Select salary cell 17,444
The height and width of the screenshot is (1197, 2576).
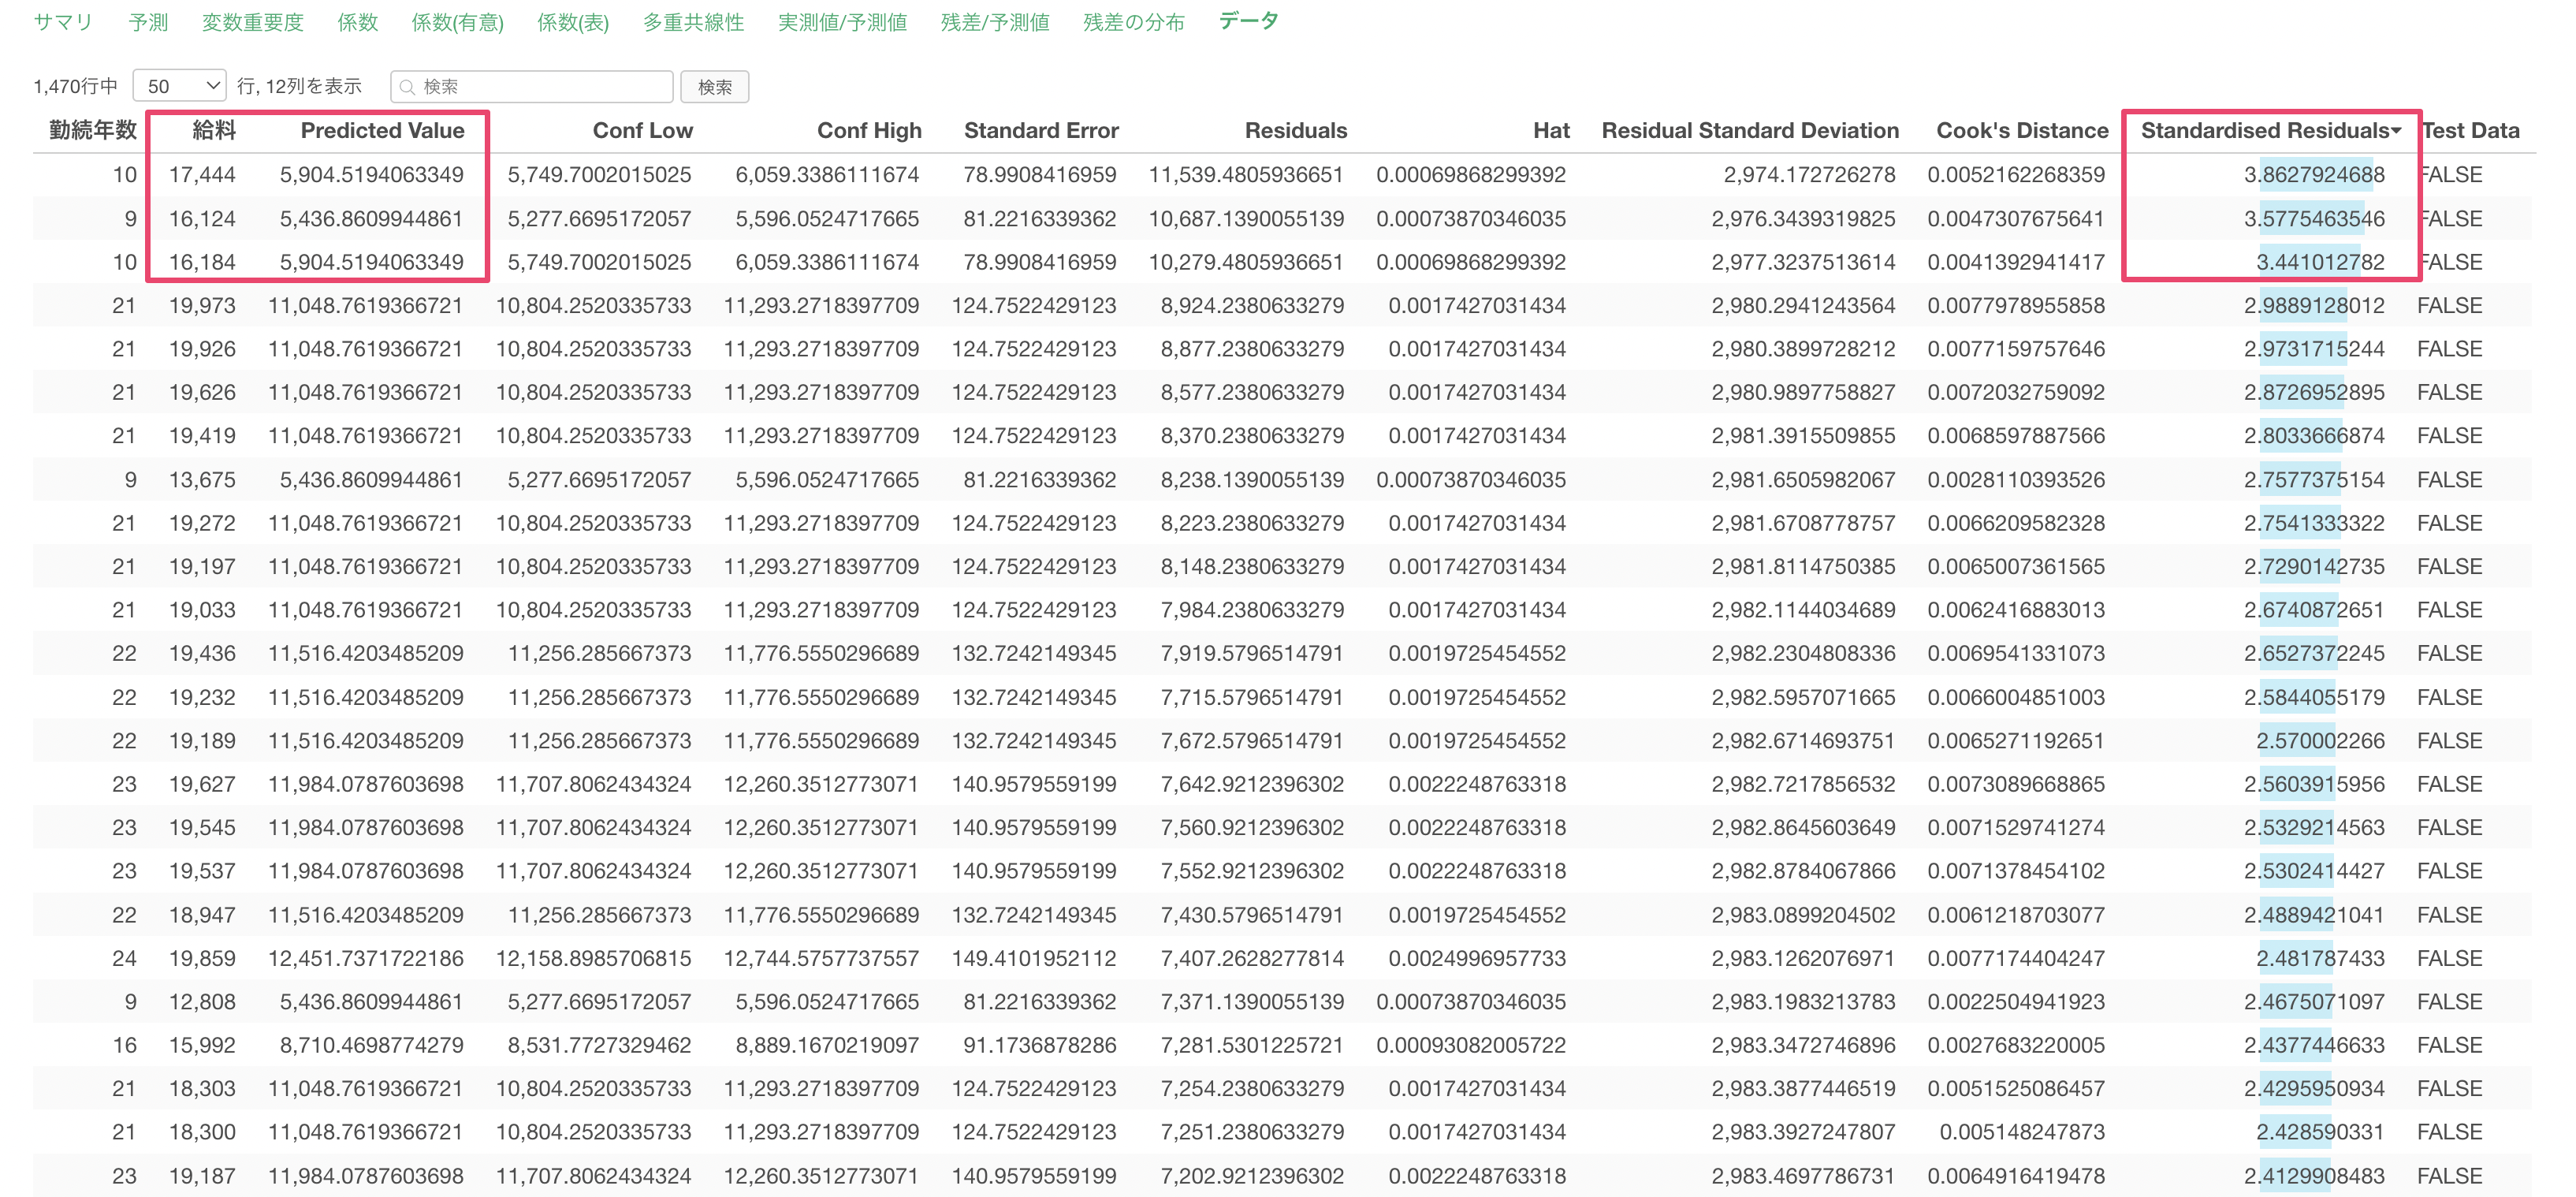point(202,174)
